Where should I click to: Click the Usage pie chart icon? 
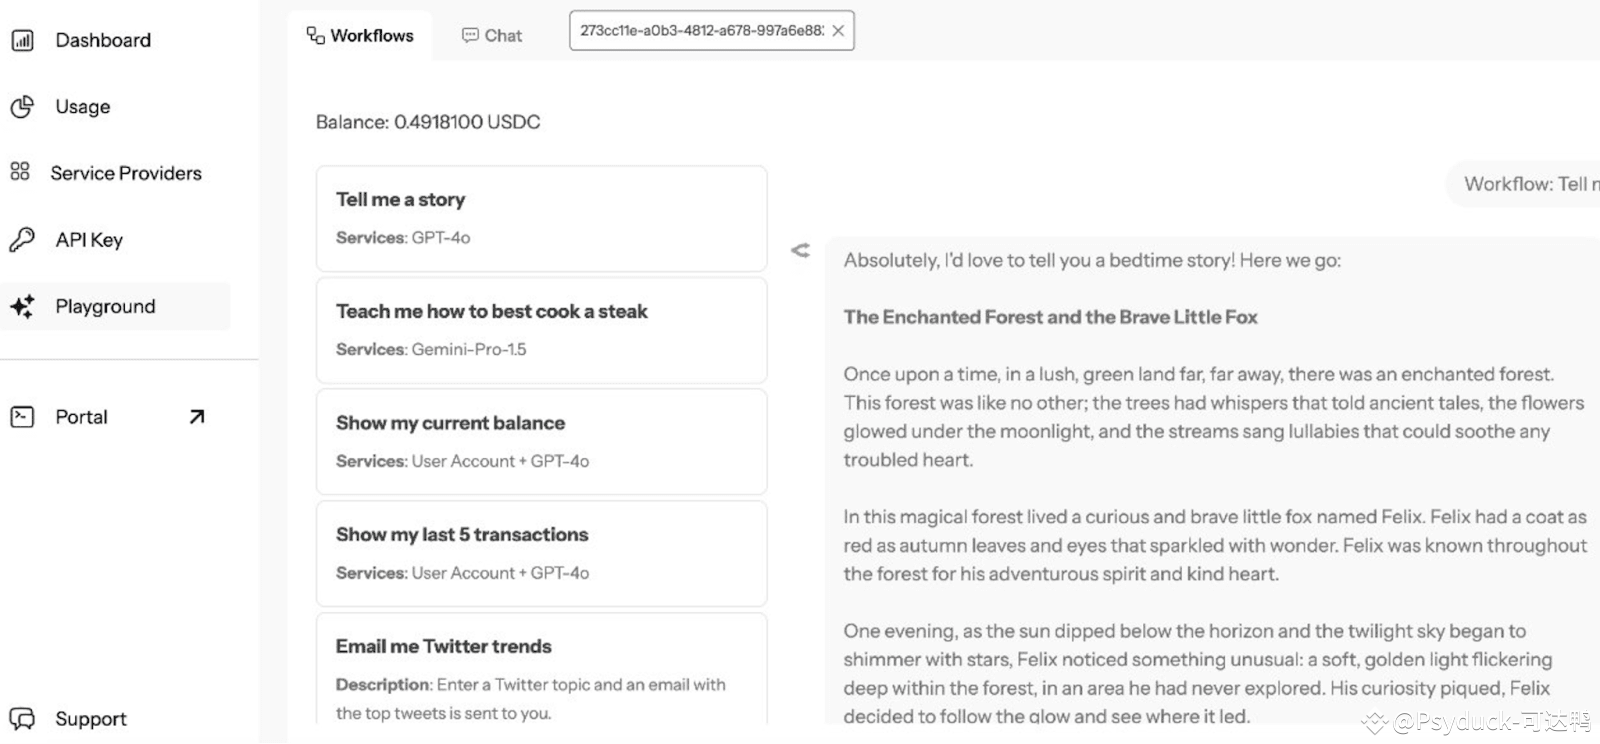click(22, 107)
